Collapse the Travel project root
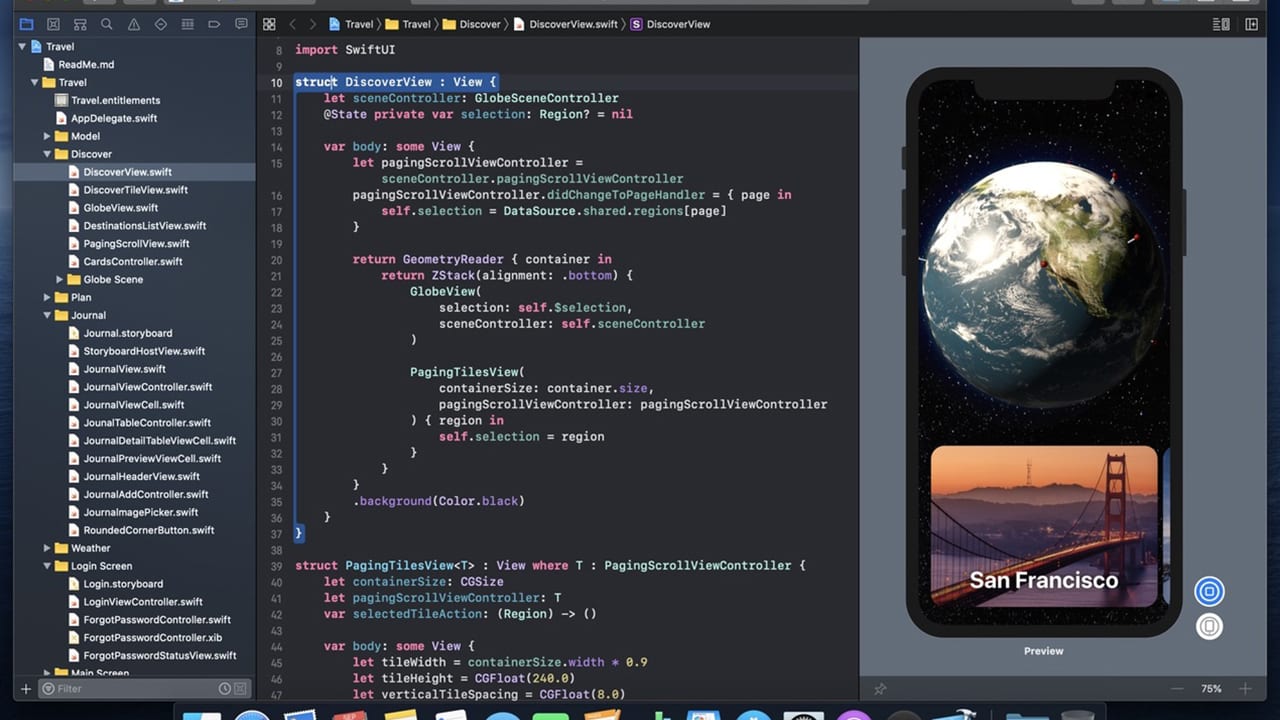 [22, 46]
